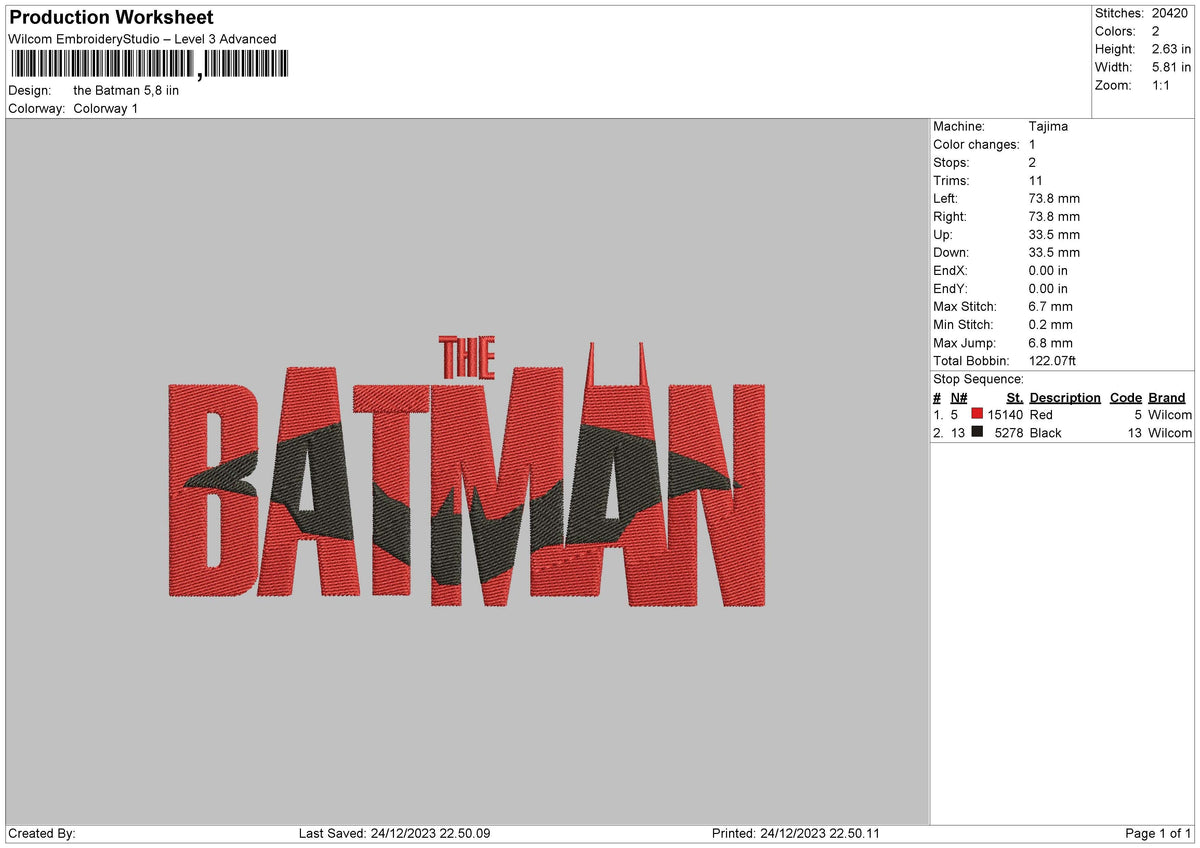This screenshot has width=1200, height=848.
Task: Click the stitch count 5278
Action: (1009, 433)
